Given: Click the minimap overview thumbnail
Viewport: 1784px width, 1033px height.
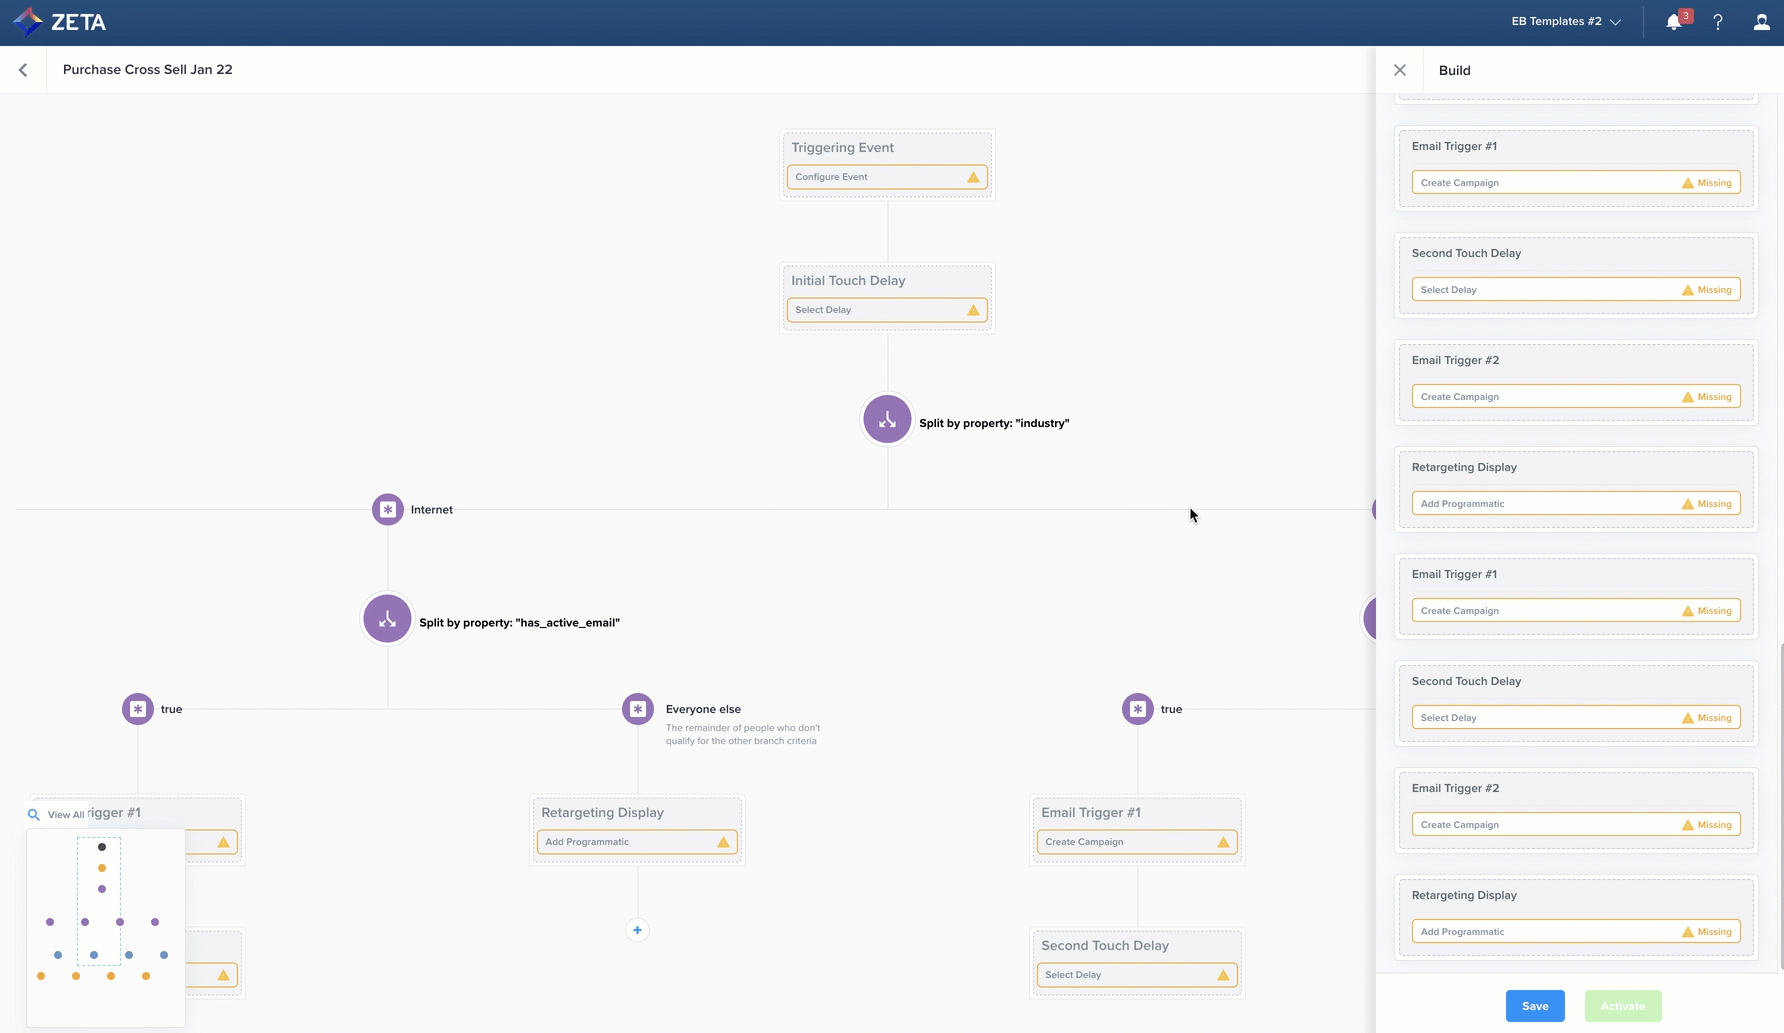Looking at the screenshot, I should click(x=105, y=925).
